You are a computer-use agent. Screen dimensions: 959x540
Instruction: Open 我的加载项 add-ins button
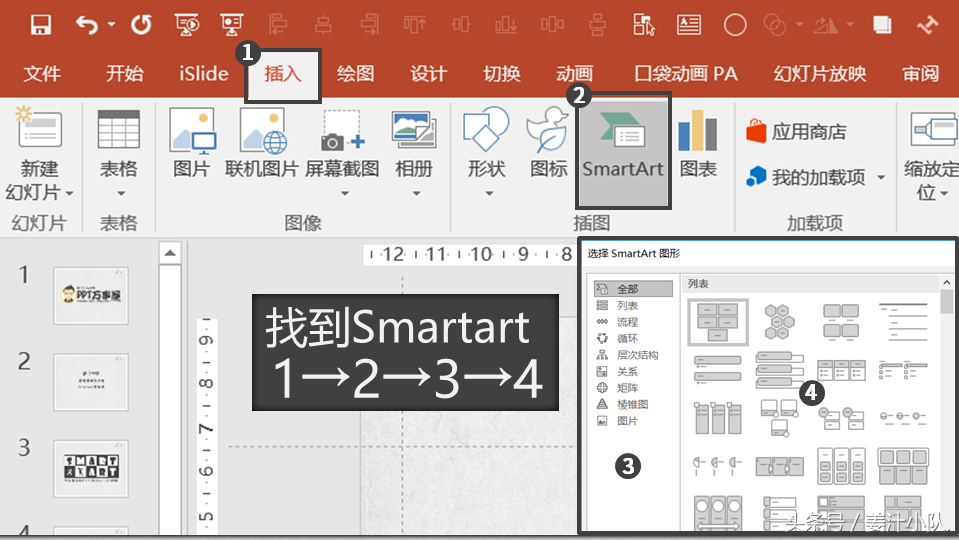pyautogui.click(x=806, y=177)
